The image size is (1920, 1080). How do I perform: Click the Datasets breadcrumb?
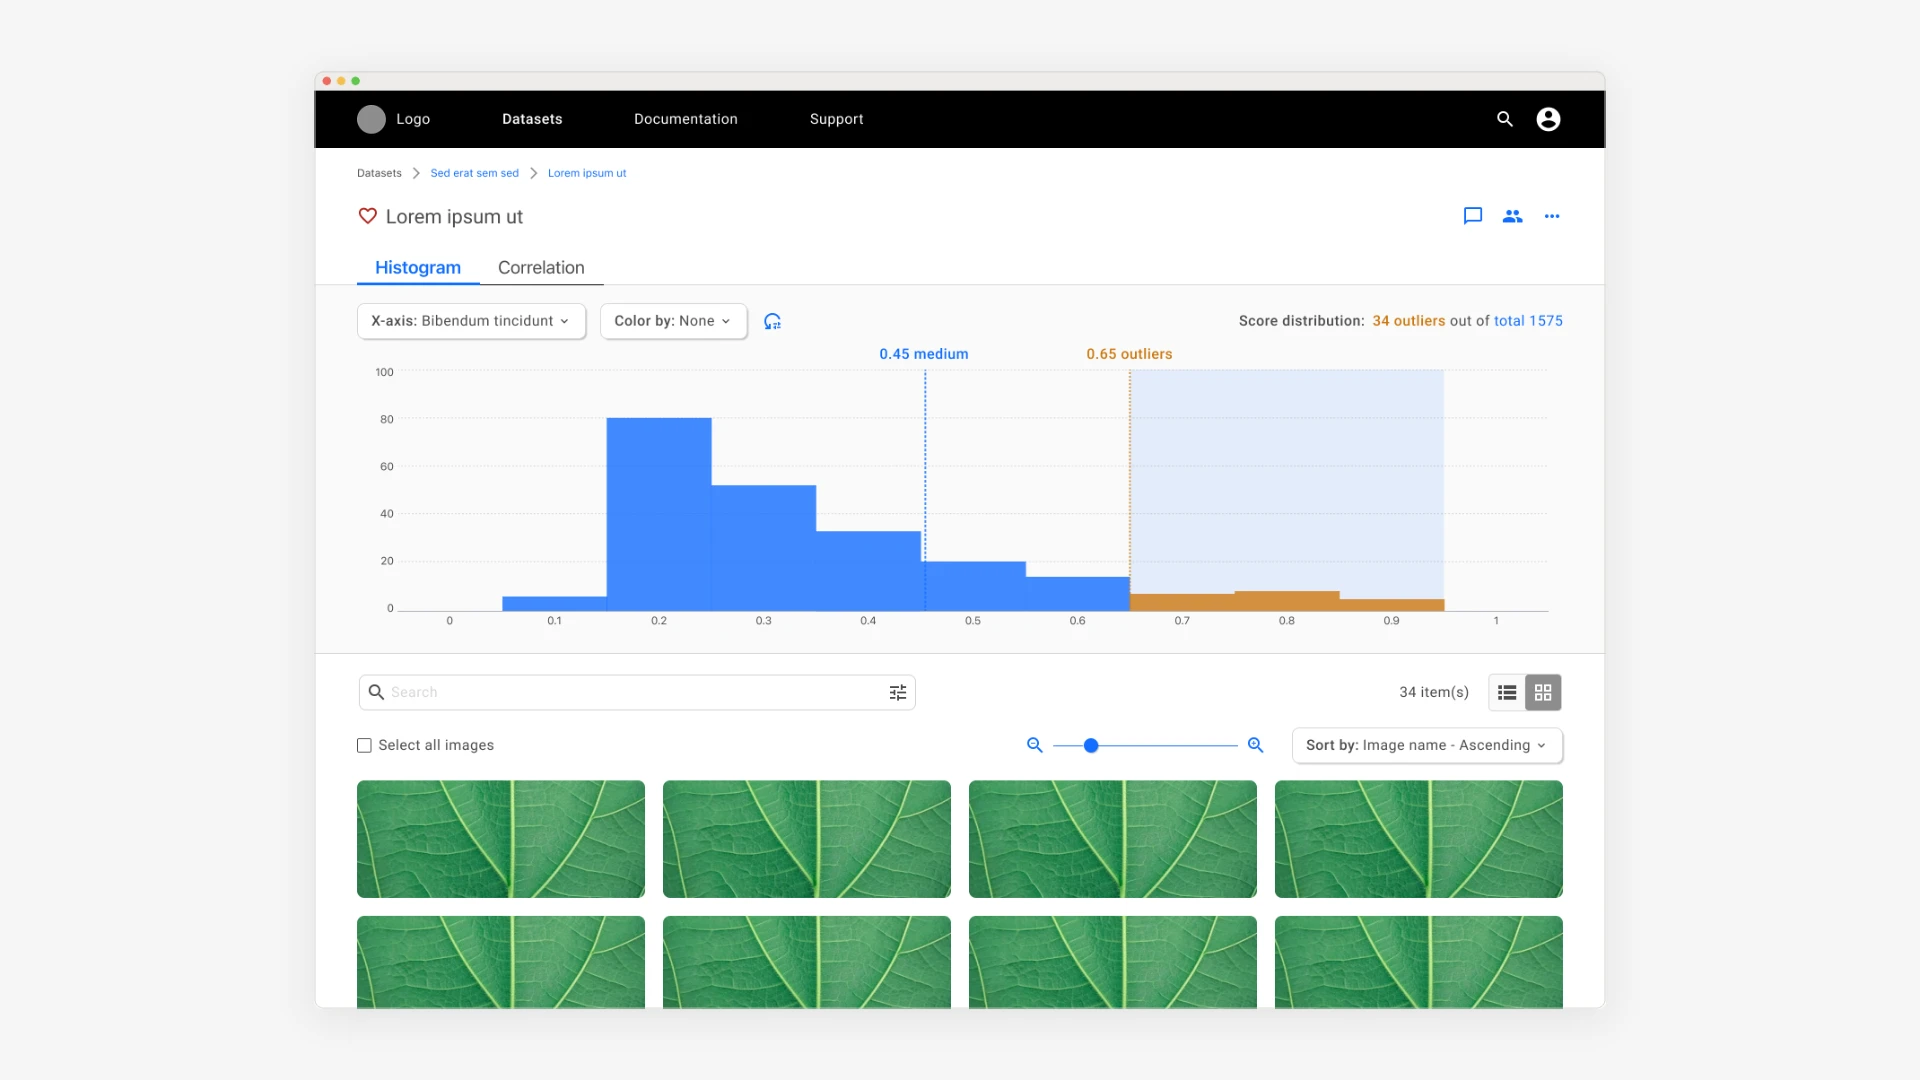pos(379,173)
